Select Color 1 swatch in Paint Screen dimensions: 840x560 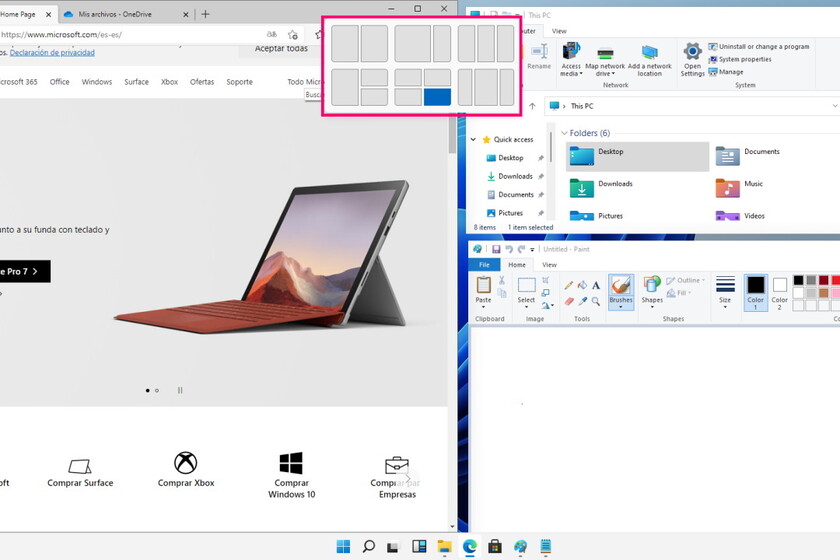coord(755,292)
